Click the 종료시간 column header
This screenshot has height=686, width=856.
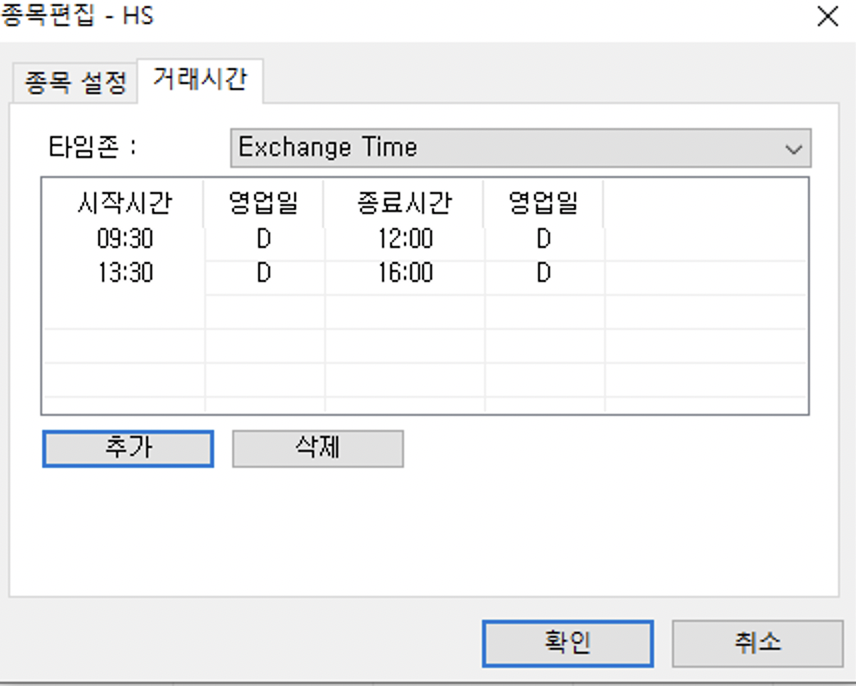coord(405,204)
